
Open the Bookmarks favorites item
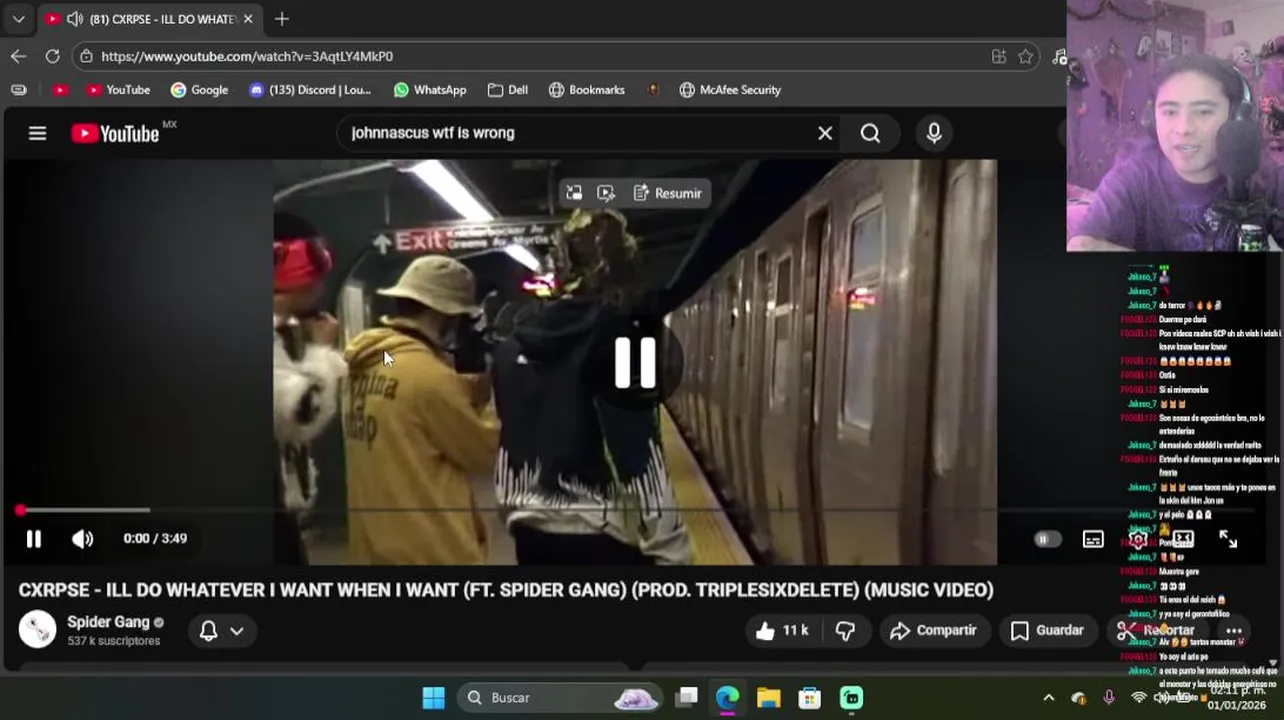tap(587, 90)
